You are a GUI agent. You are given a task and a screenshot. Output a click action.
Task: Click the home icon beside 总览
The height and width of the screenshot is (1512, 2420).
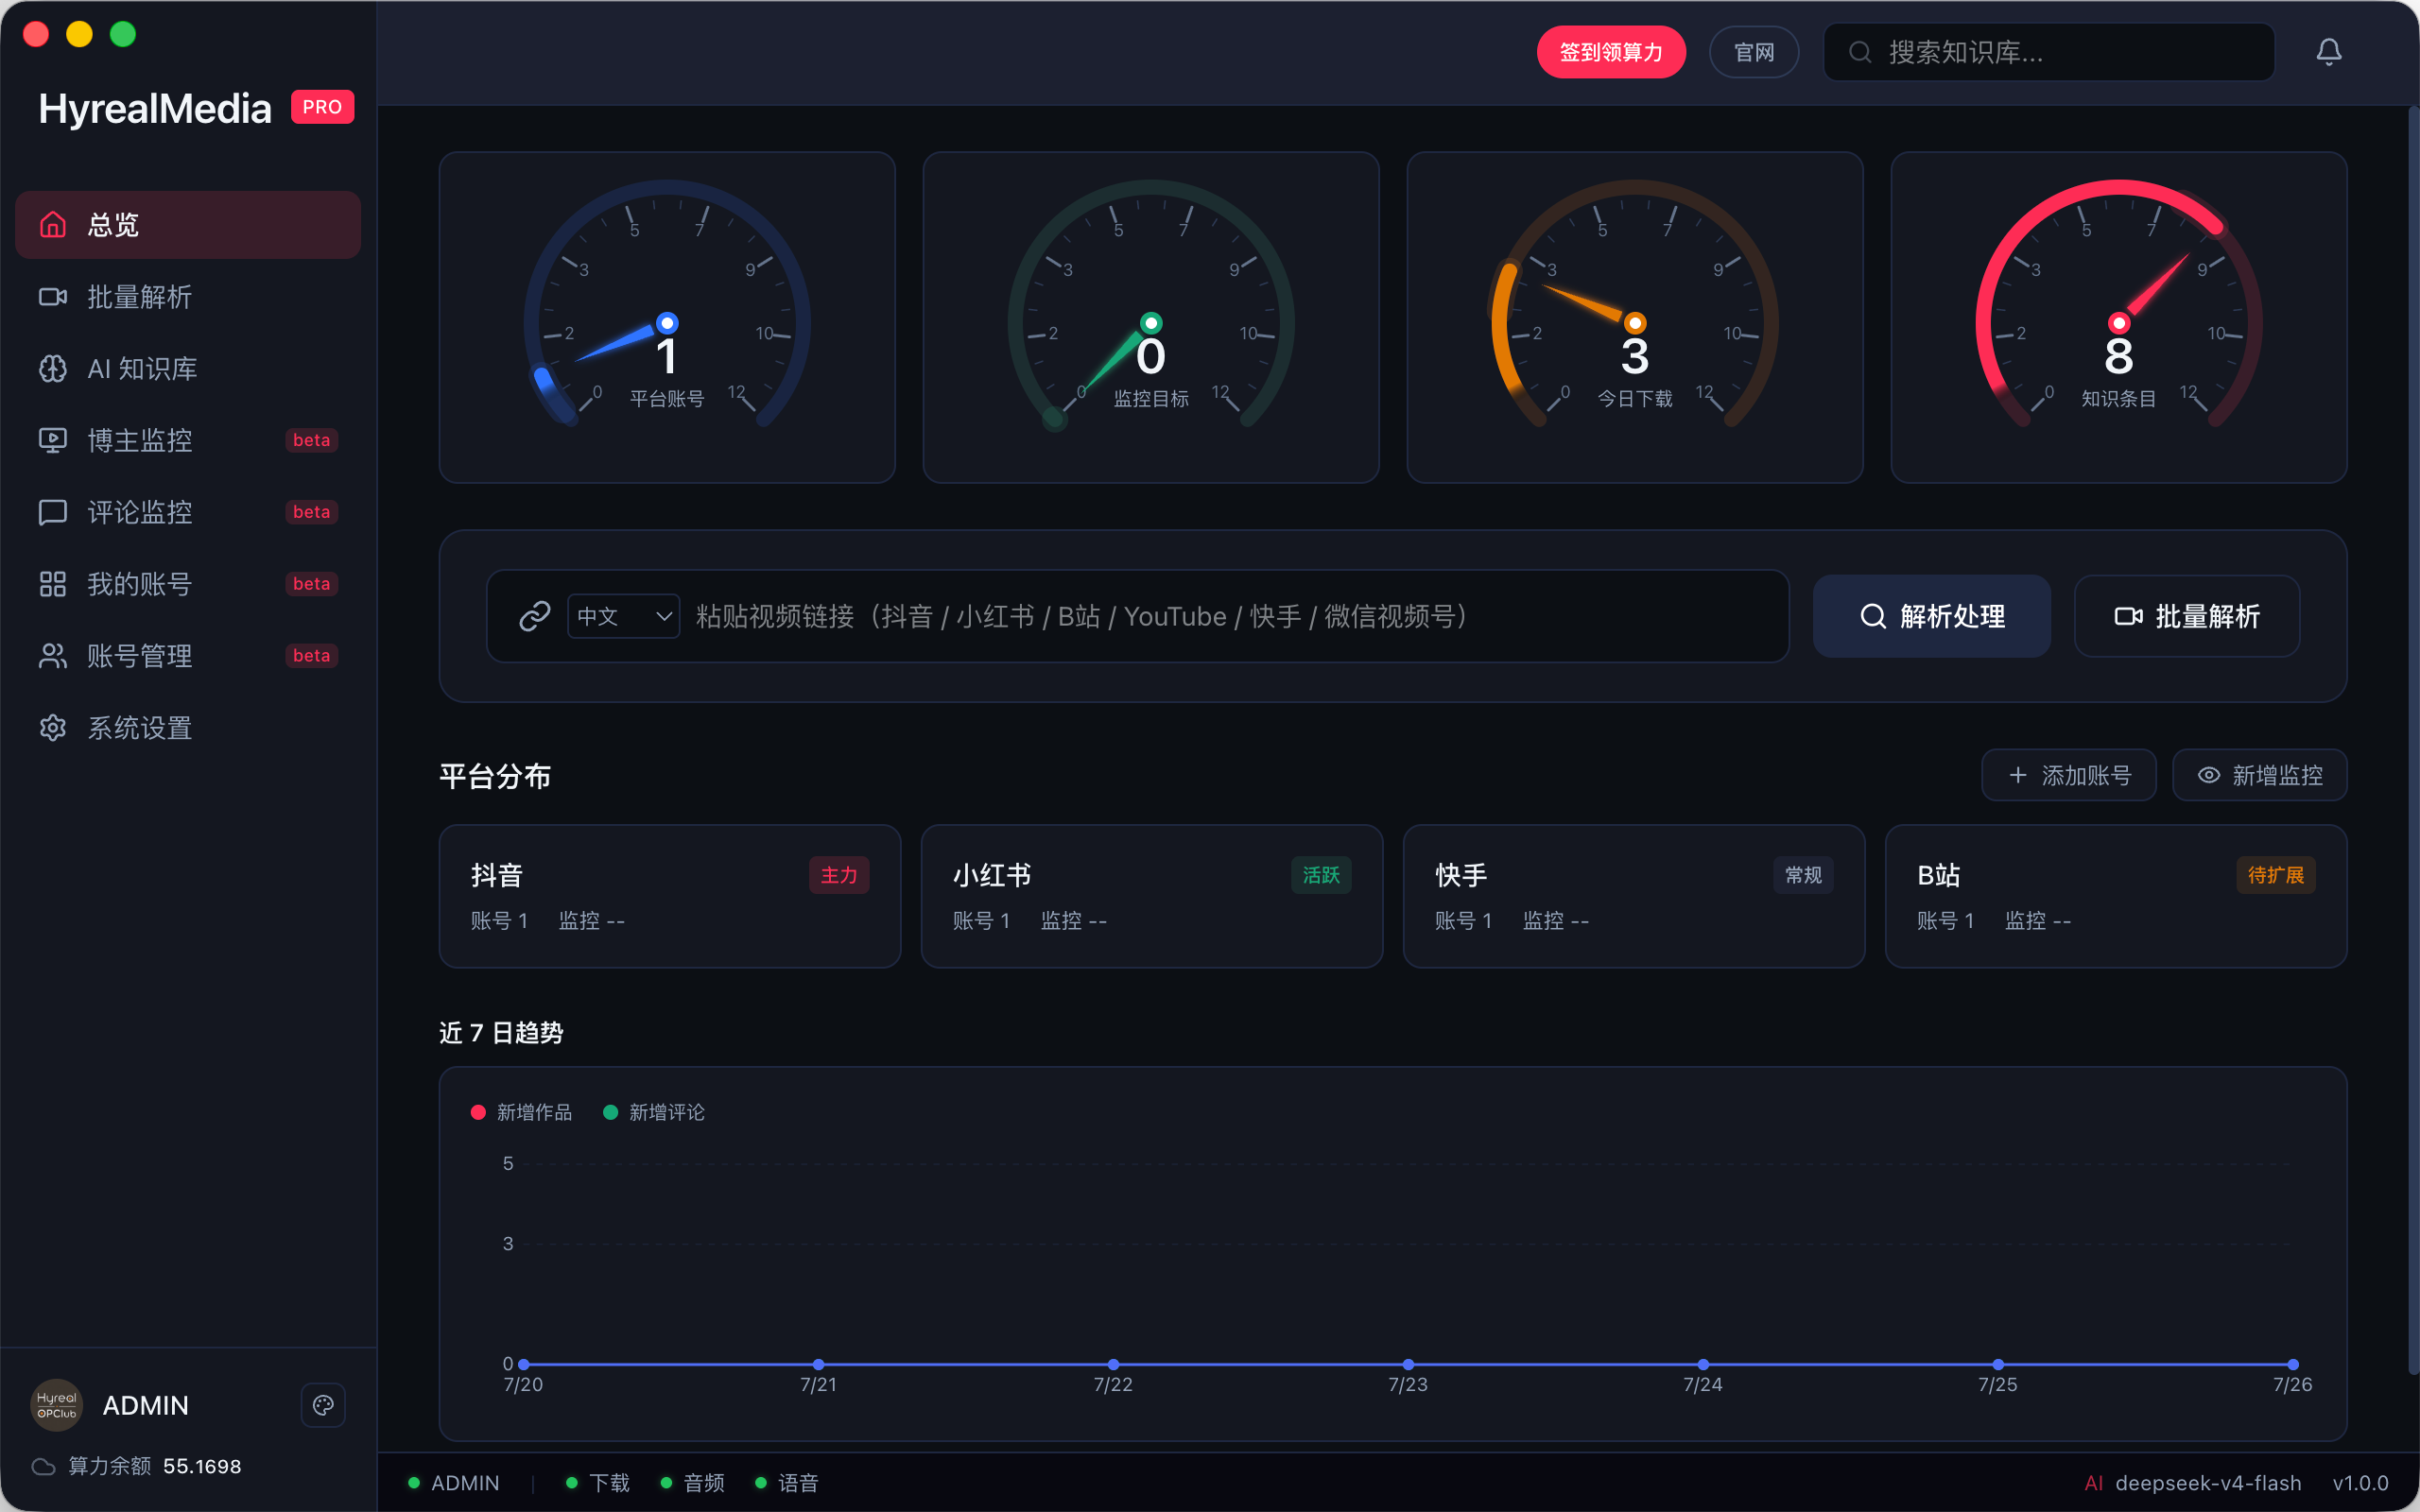coord(53,225)
